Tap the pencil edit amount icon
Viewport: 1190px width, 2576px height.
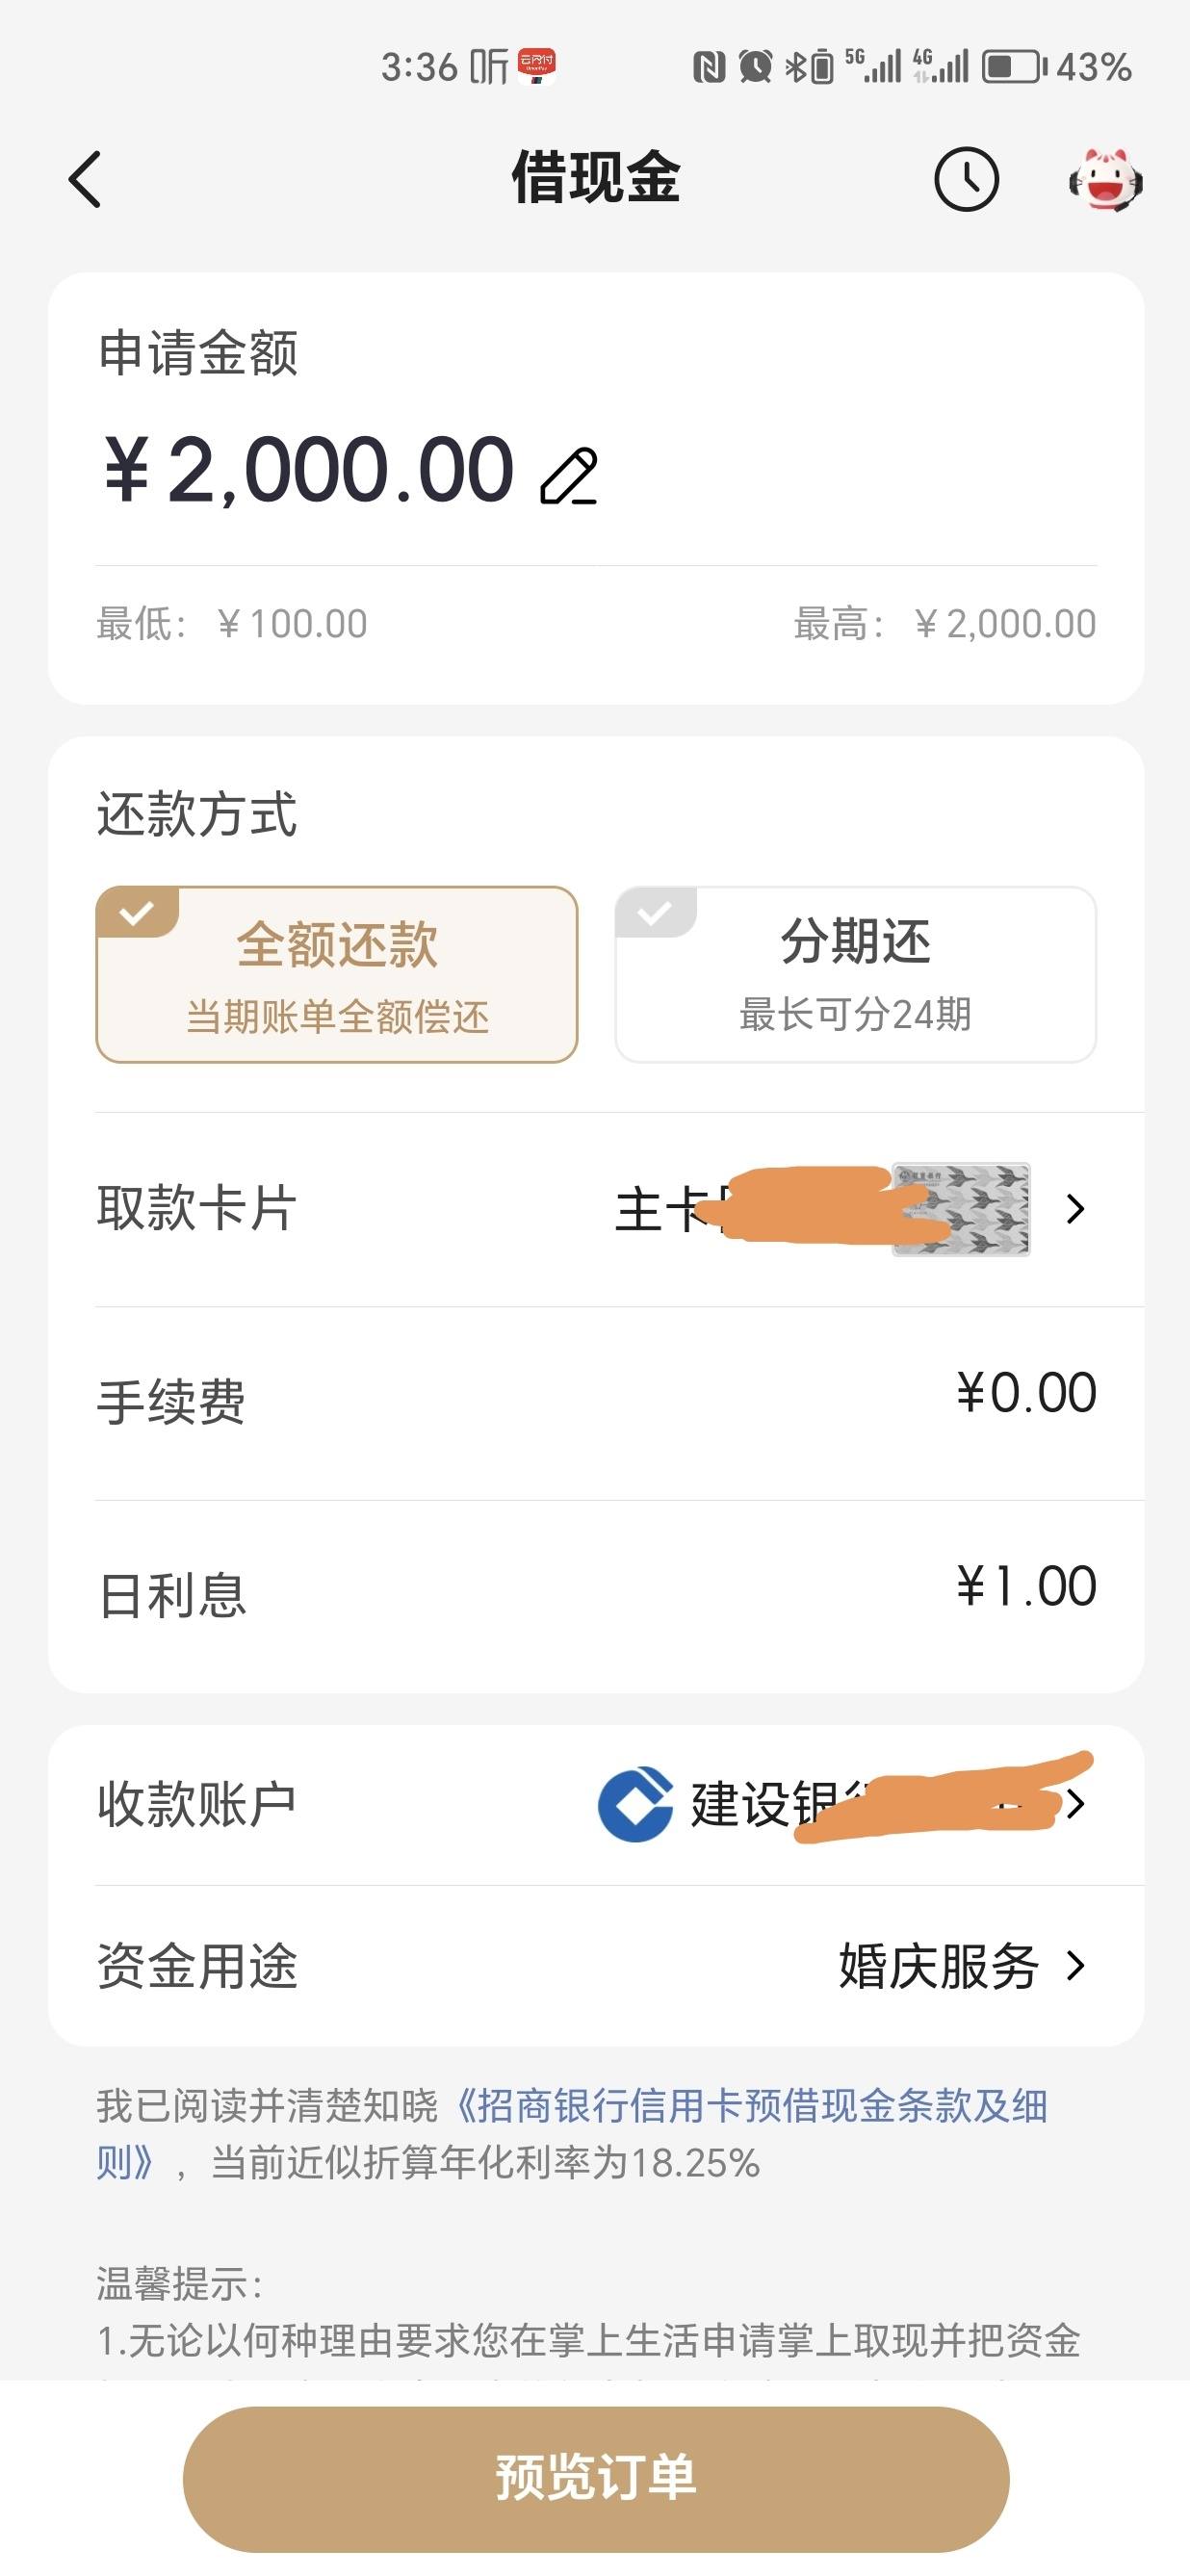[569, 477]
